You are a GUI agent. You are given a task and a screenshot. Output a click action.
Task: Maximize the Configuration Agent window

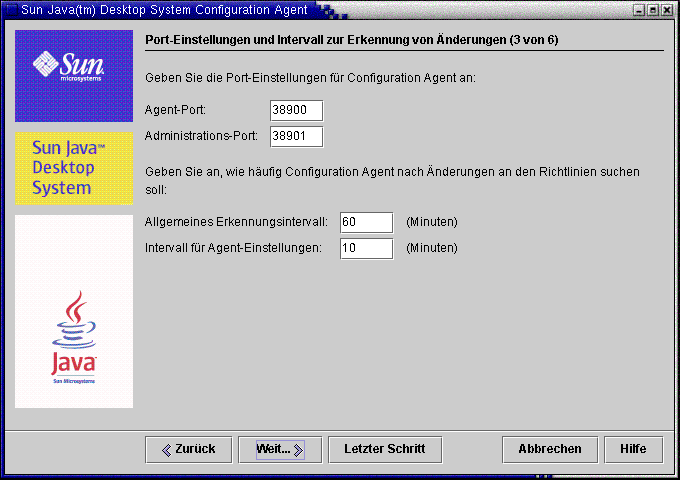click(x=653, y=10)
